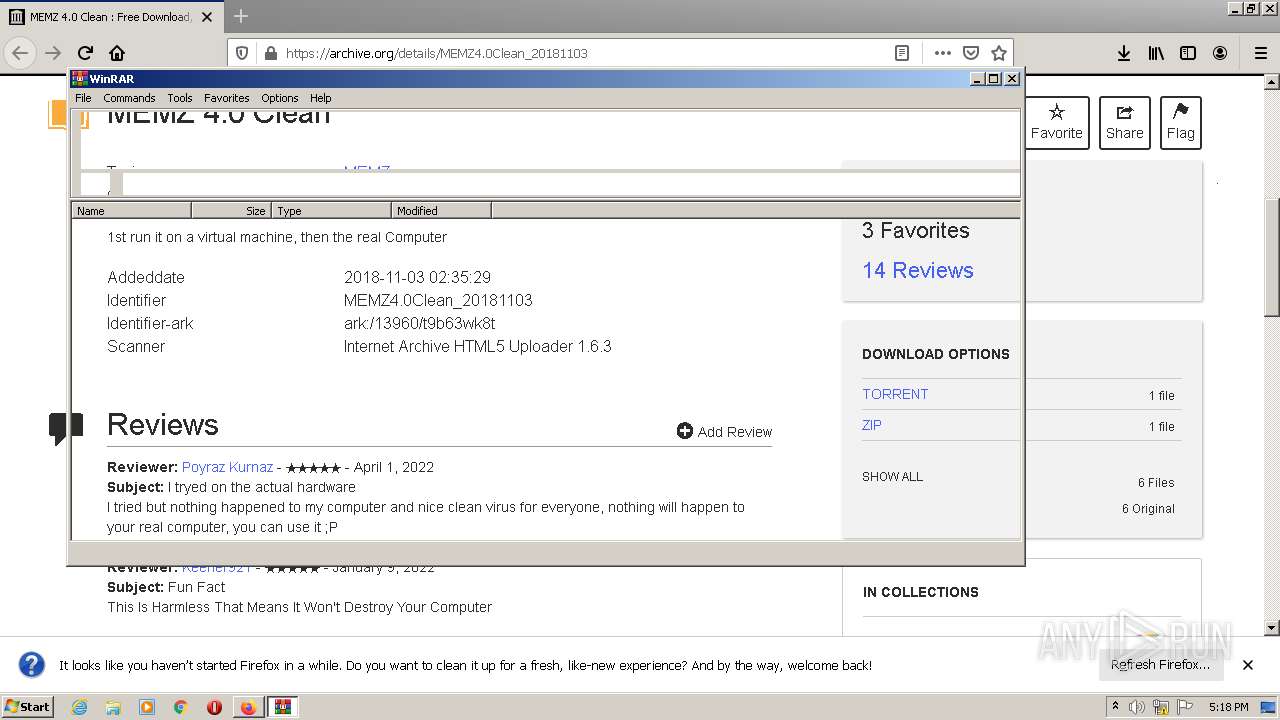Open WinRAR Options menu
This screenshot has width=1280, height=720.
(x=280, y=98)
